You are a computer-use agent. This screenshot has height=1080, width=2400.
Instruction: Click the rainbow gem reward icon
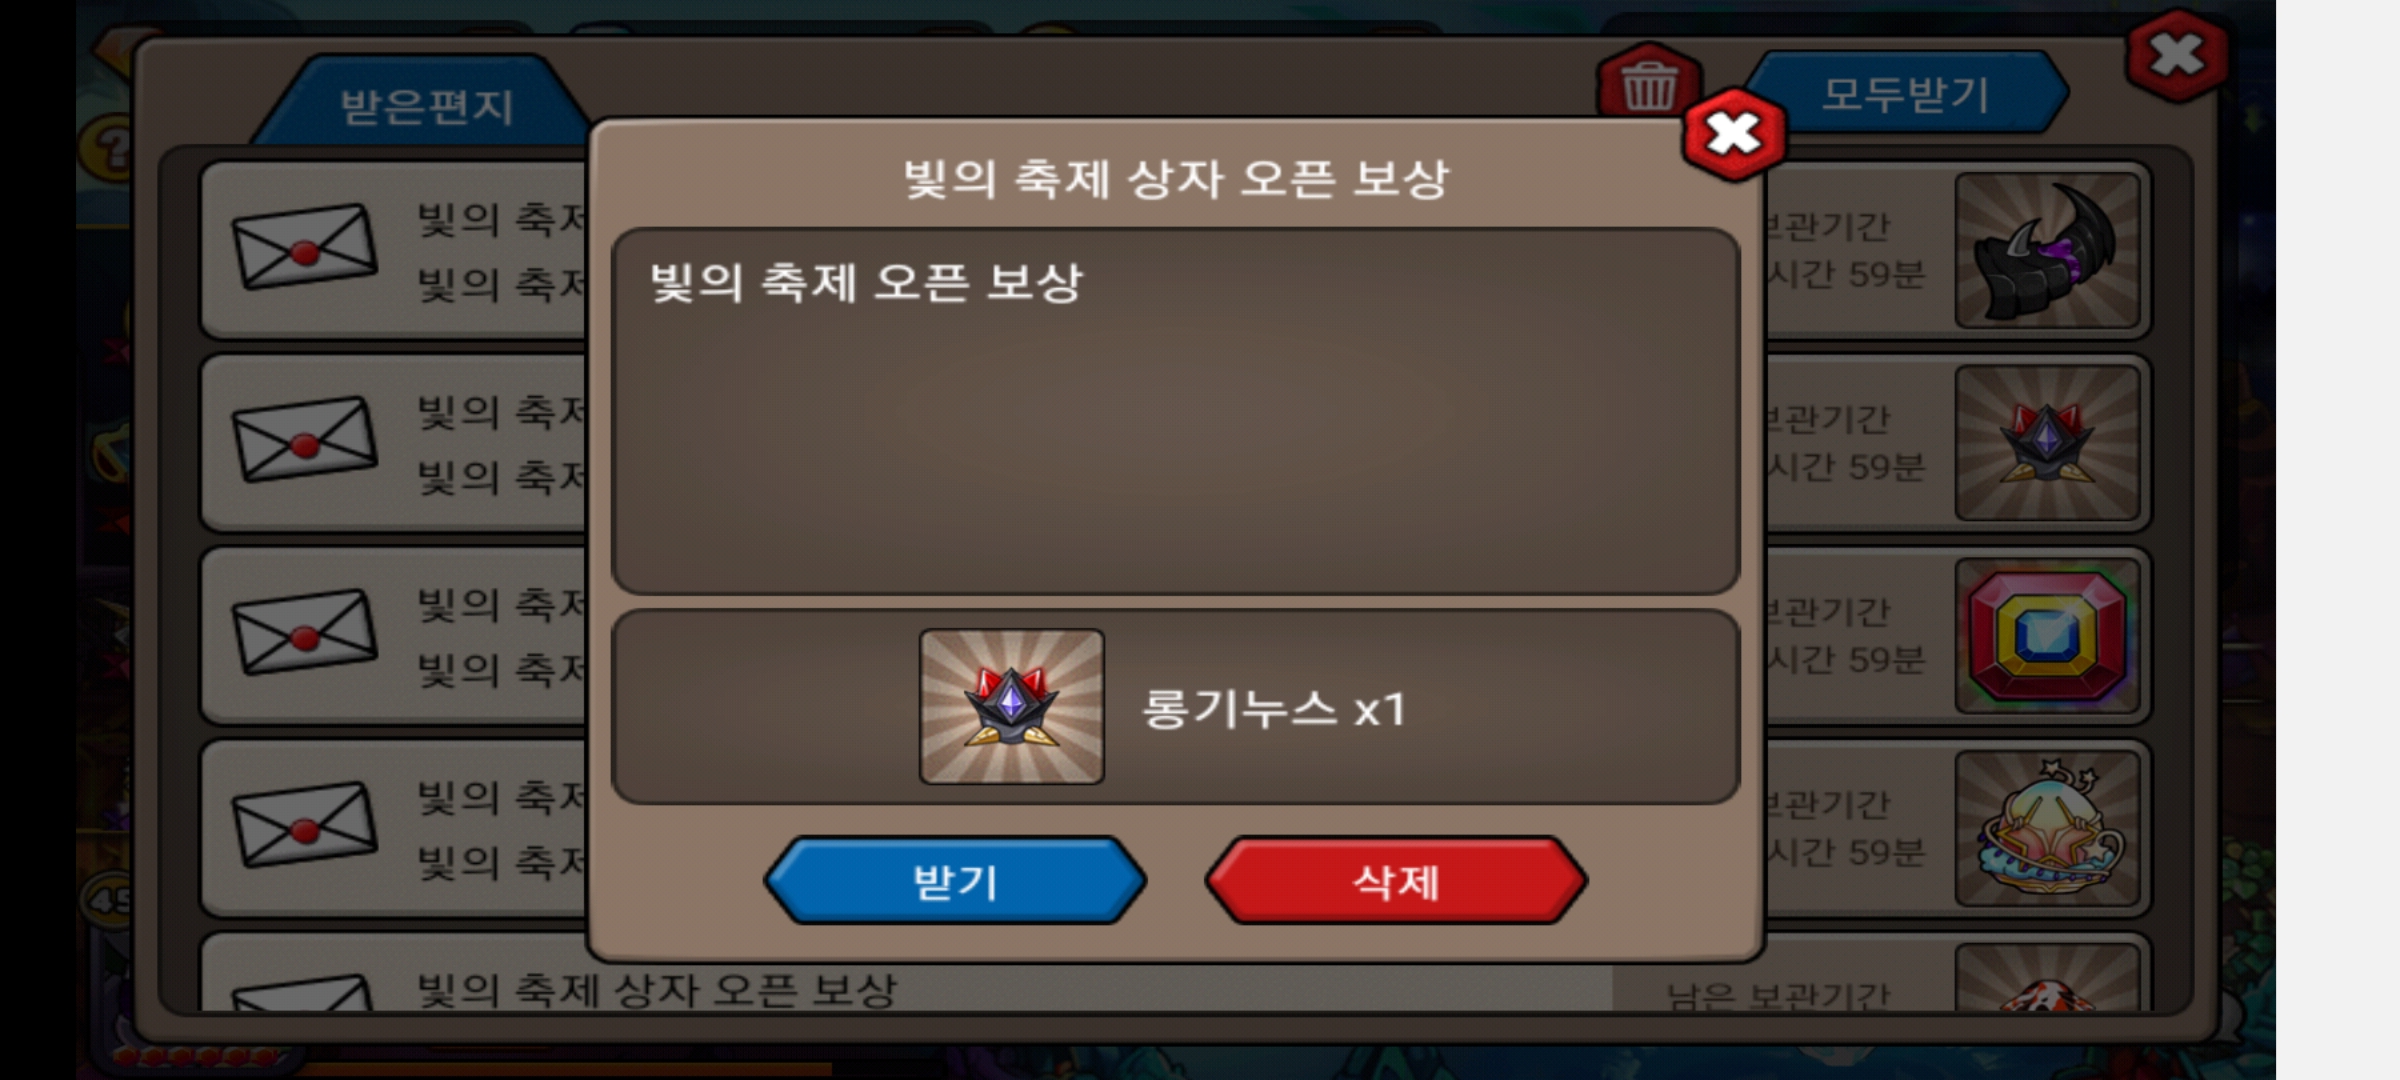[2047, 636]
